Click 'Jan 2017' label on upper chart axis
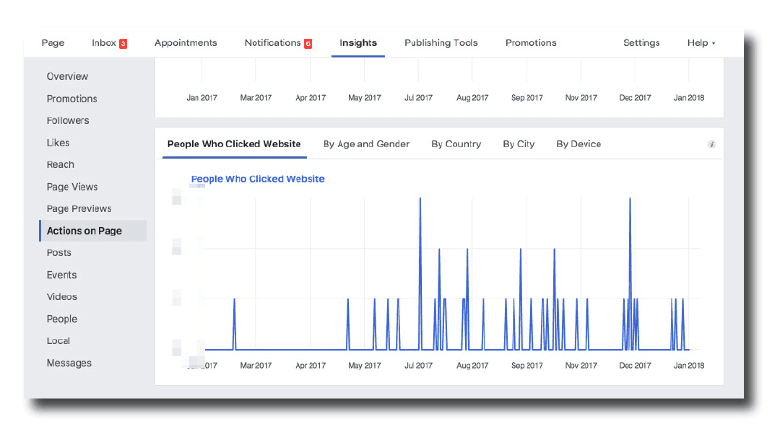The width and height of the screenshot is (770, 435). (x=201, y=98)
